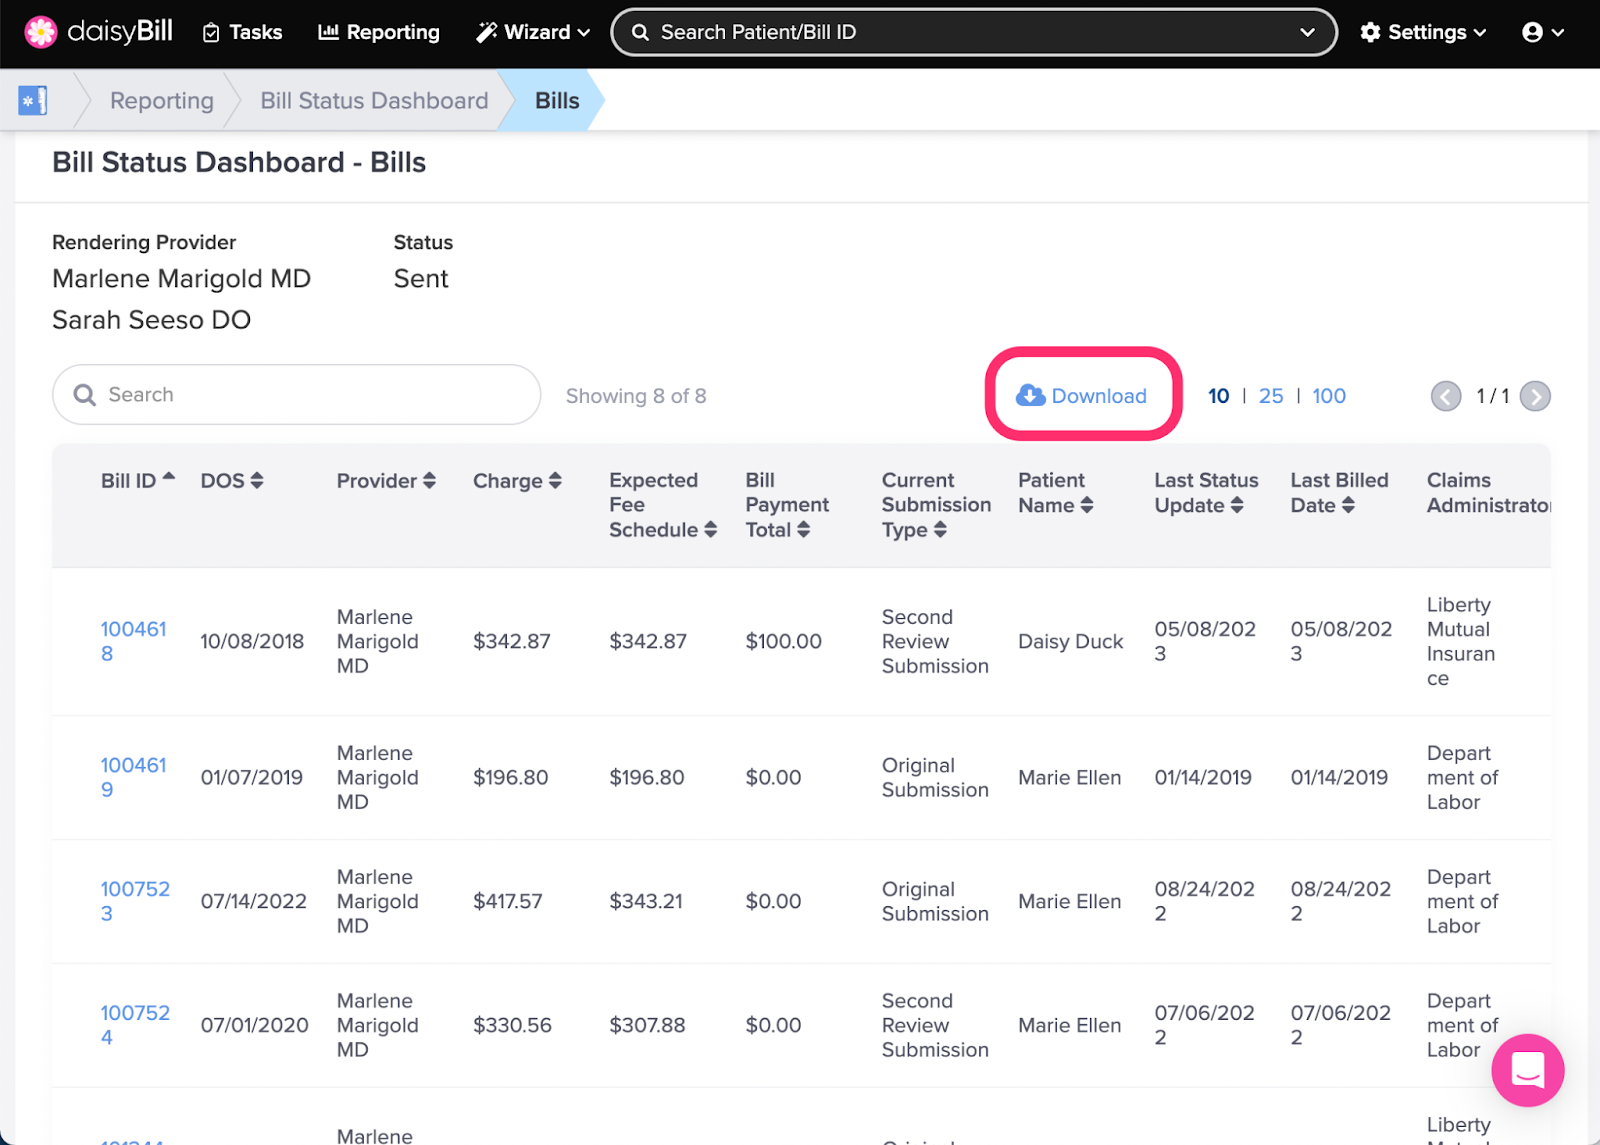Screen dimensions: 1600x1145
Task: Go to previous page arrow
Action: click(1446, 396)
